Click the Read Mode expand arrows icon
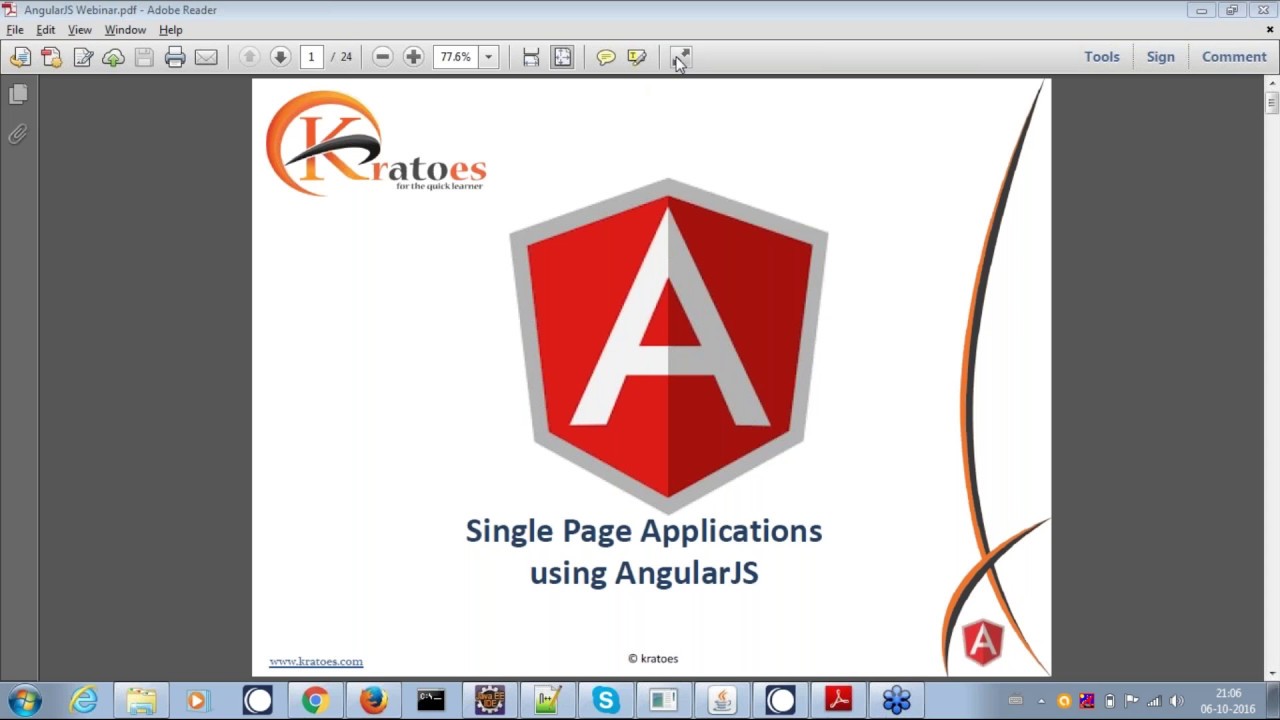1280x720 pixels. (680, 57)
